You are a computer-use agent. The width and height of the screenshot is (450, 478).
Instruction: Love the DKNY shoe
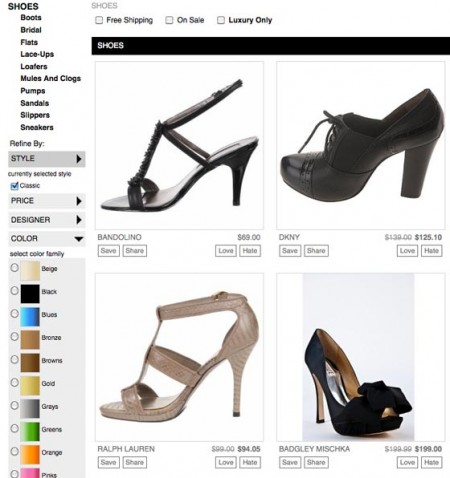[407, 251]
